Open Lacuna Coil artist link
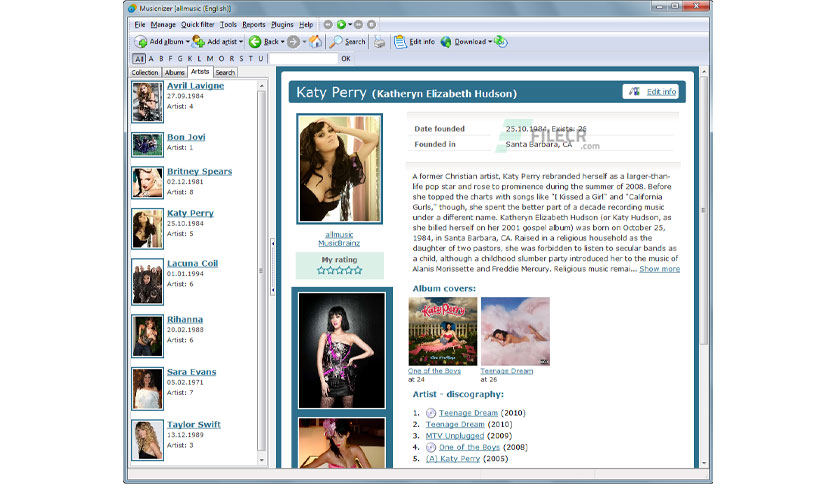Viewport: 836px width, 484px height. [192, 263]
